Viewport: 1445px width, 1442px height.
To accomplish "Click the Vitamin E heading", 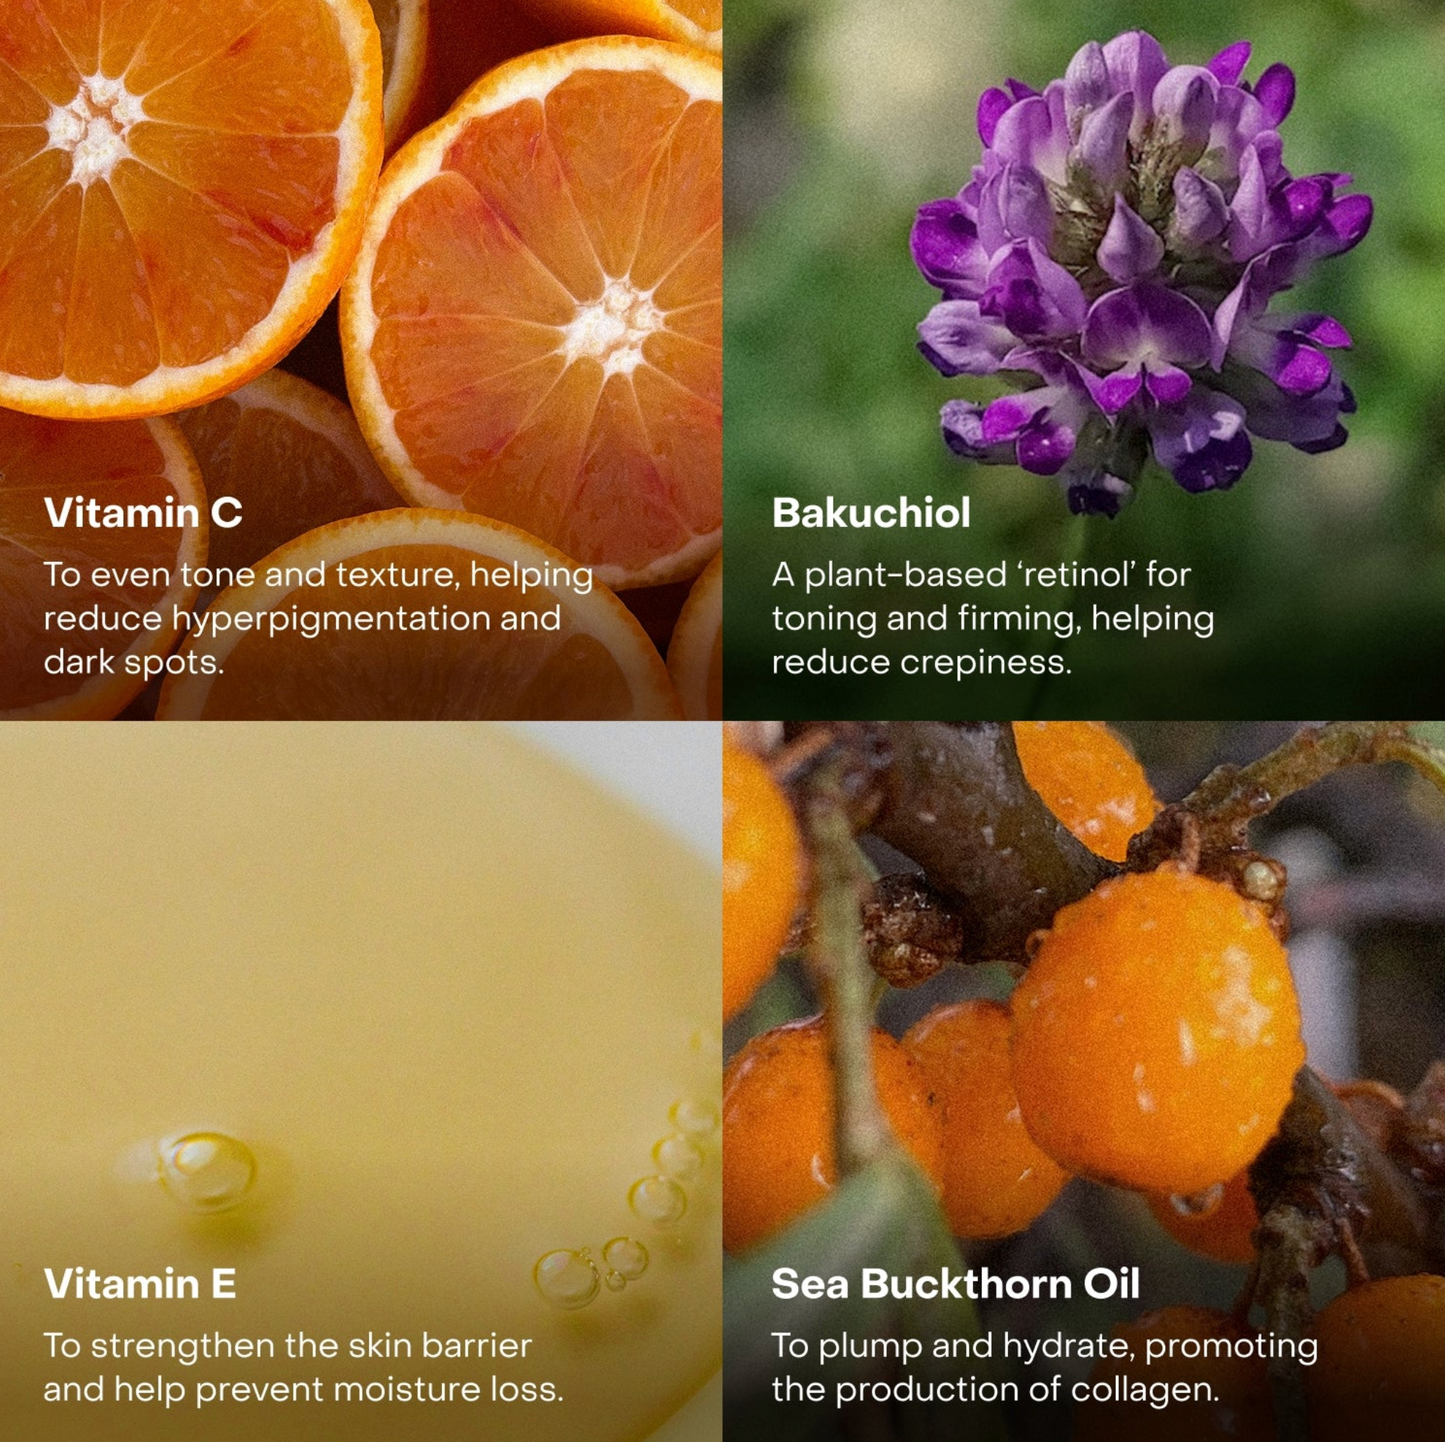I will pyautogui.click(x=140, y=1284).
